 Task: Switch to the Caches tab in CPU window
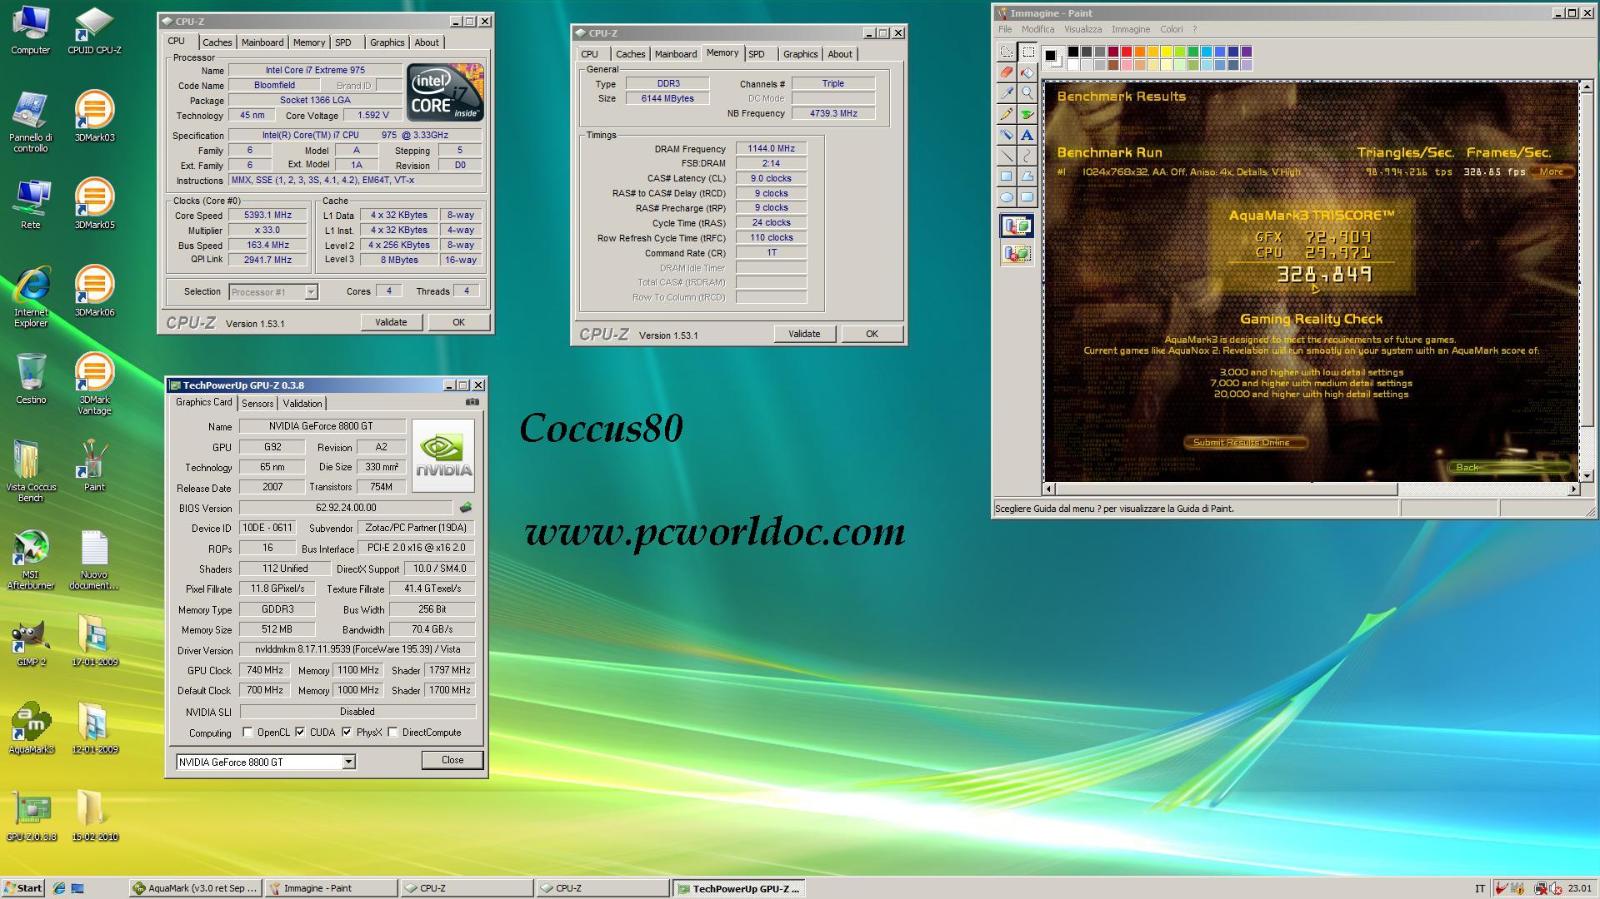tap(216, 42)
